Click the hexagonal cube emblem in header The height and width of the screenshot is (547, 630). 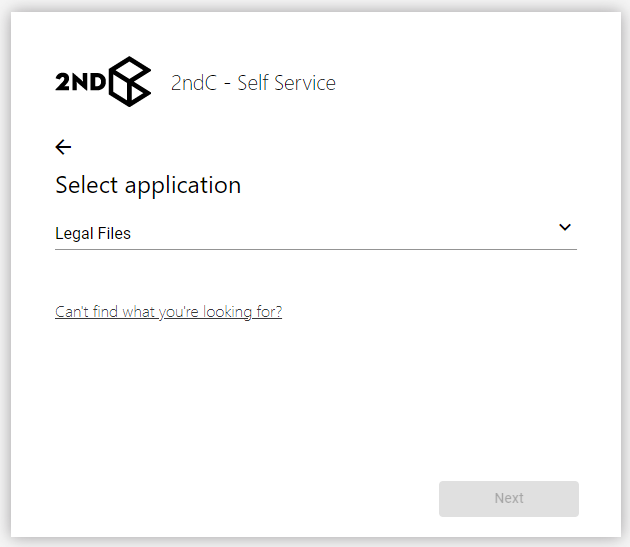coord(130,81)
